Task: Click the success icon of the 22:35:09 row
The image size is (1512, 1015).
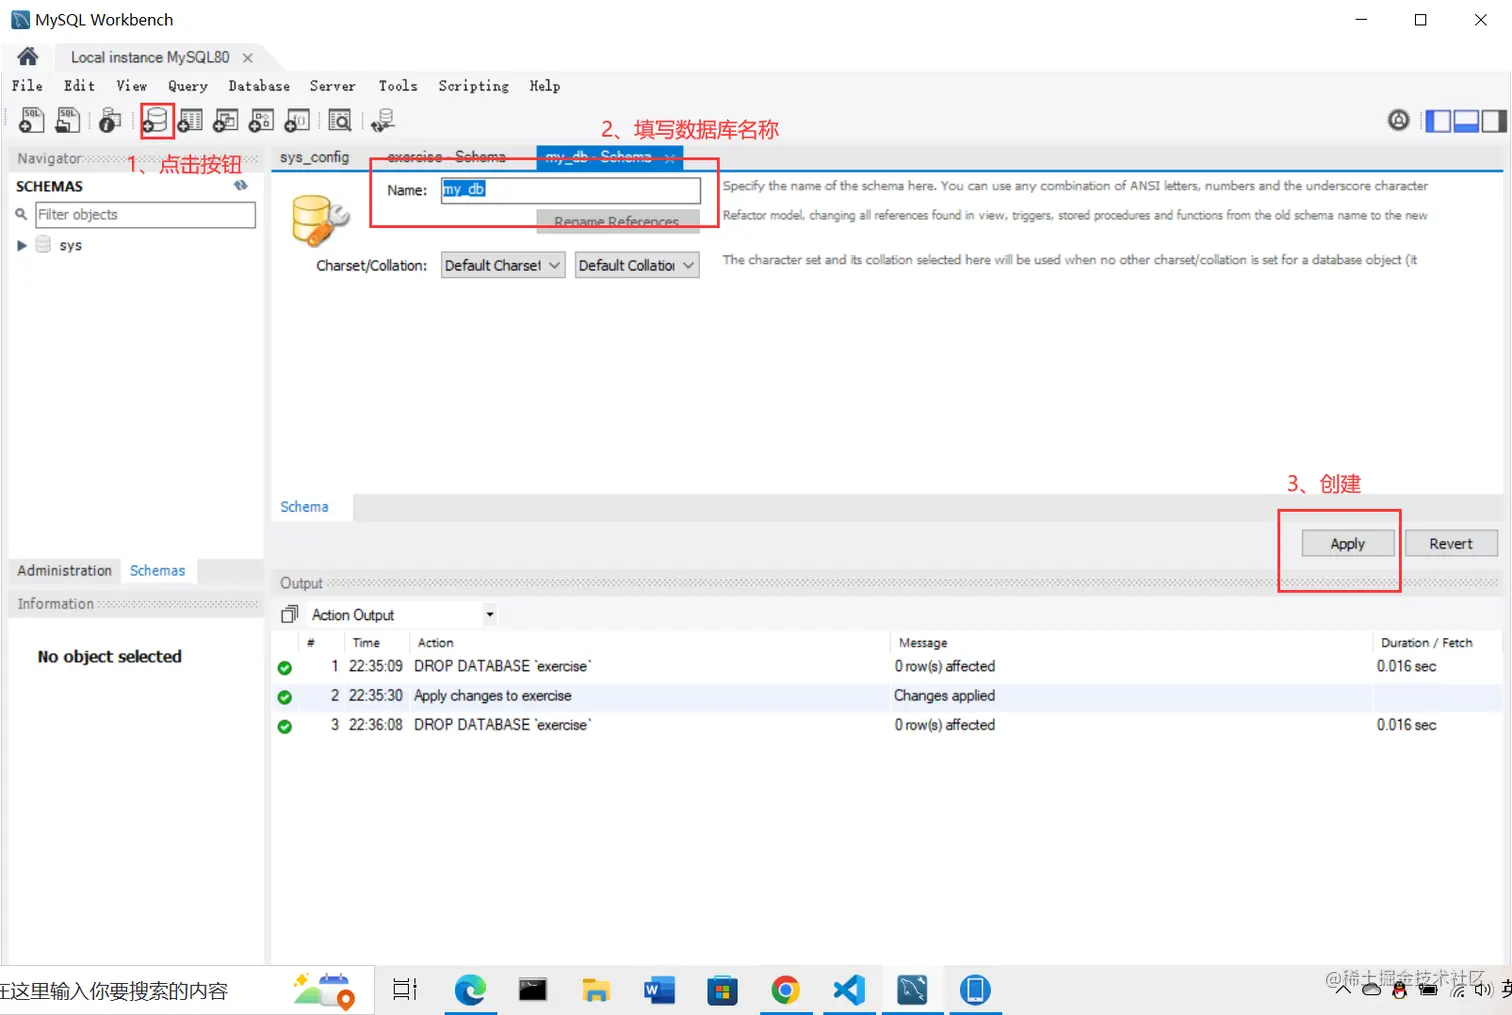Action: [x=285, y=667]
